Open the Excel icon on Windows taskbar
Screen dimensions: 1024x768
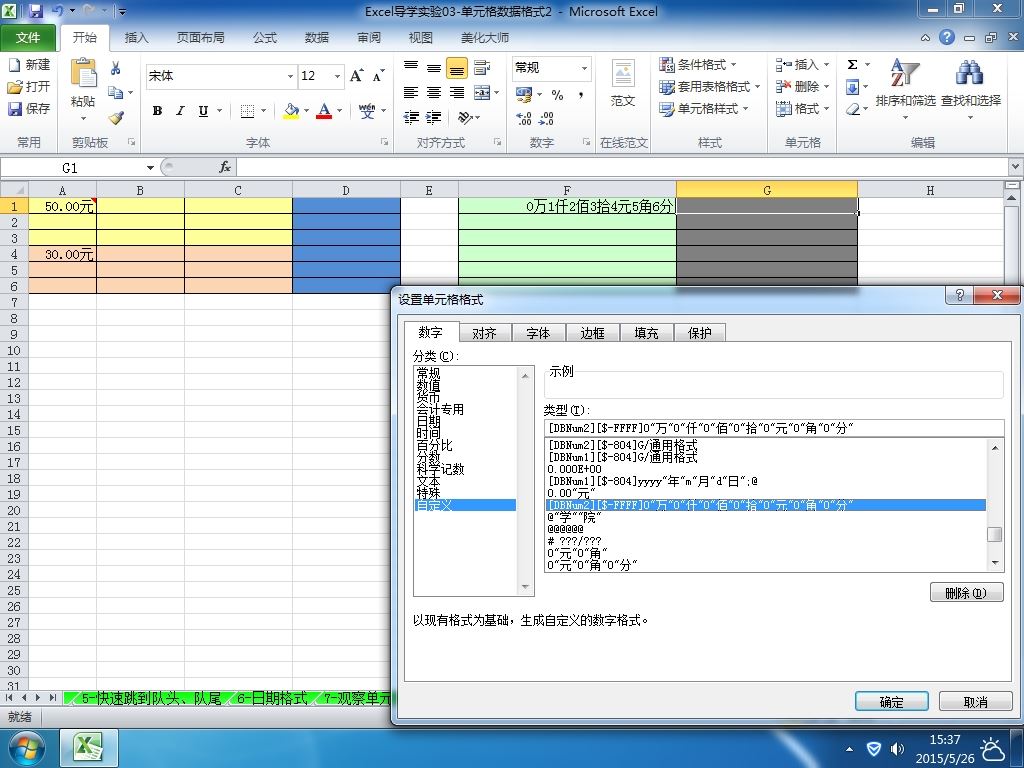(89, 747)
